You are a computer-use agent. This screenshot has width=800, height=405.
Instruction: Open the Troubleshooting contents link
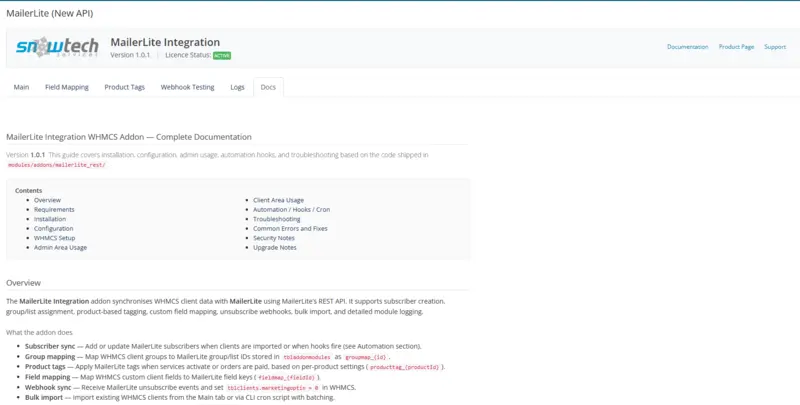[277, 219]
